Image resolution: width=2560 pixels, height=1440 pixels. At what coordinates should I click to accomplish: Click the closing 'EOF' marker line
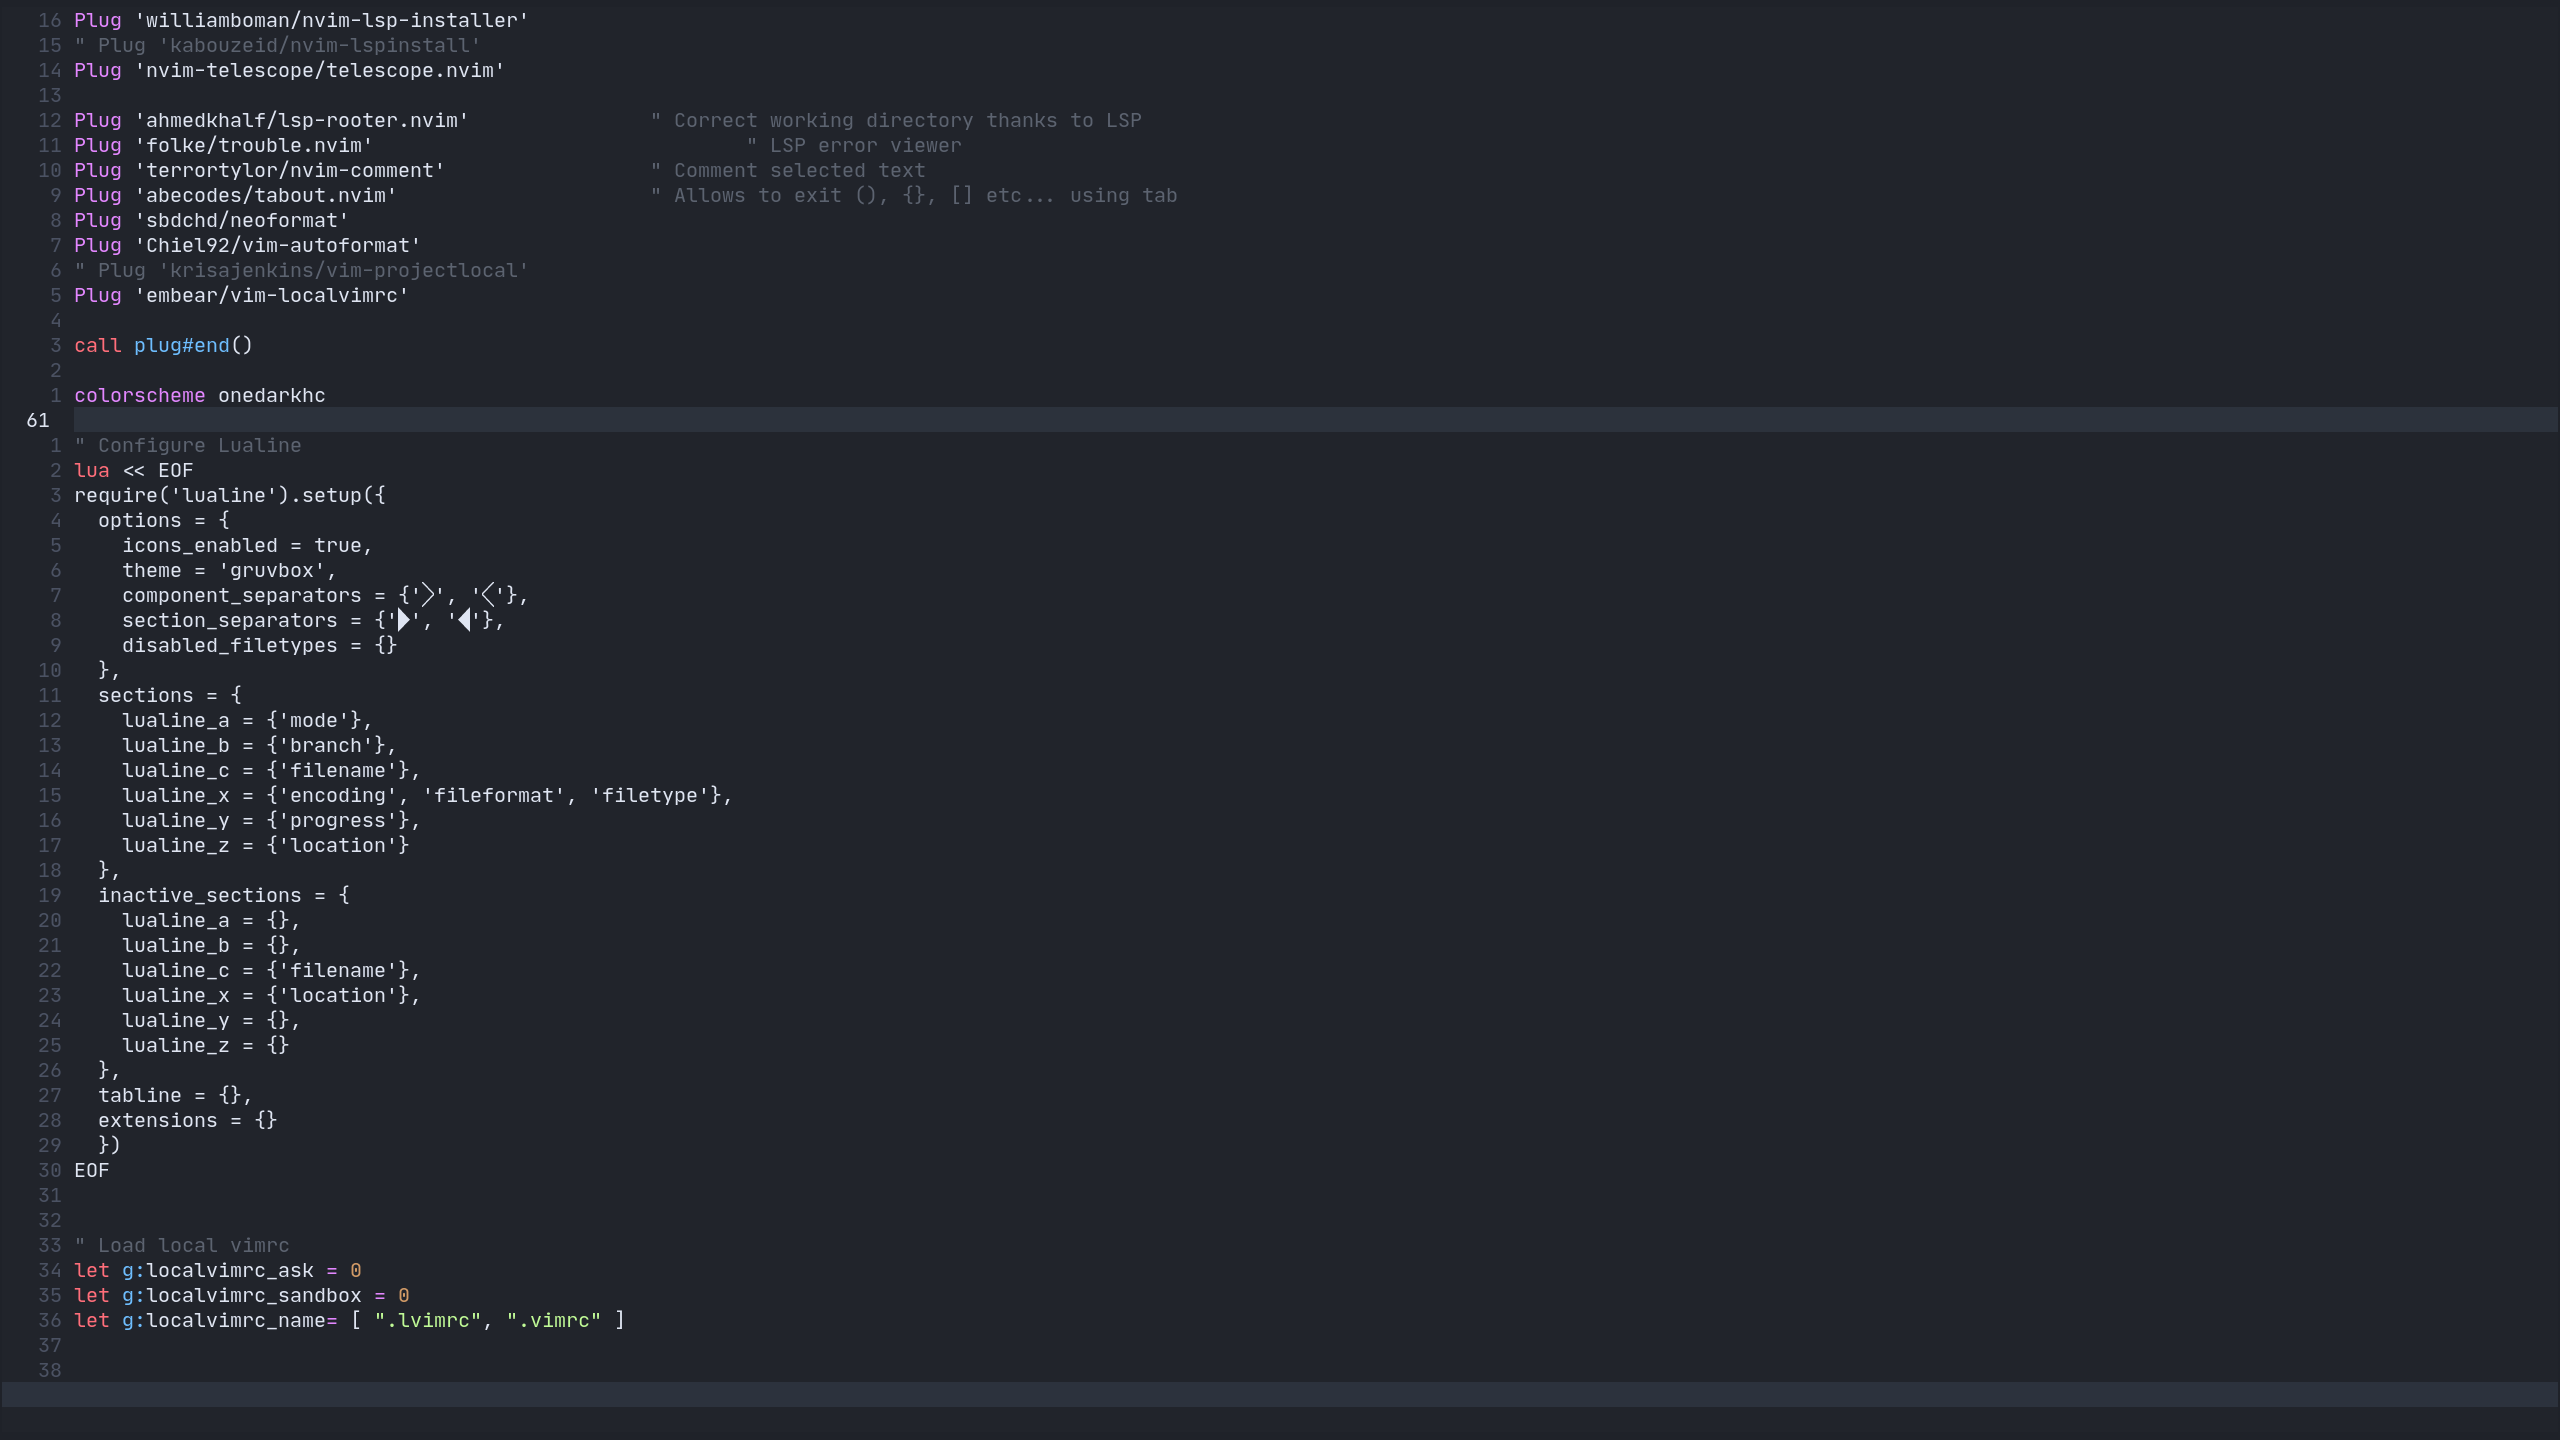[93, 1170]
